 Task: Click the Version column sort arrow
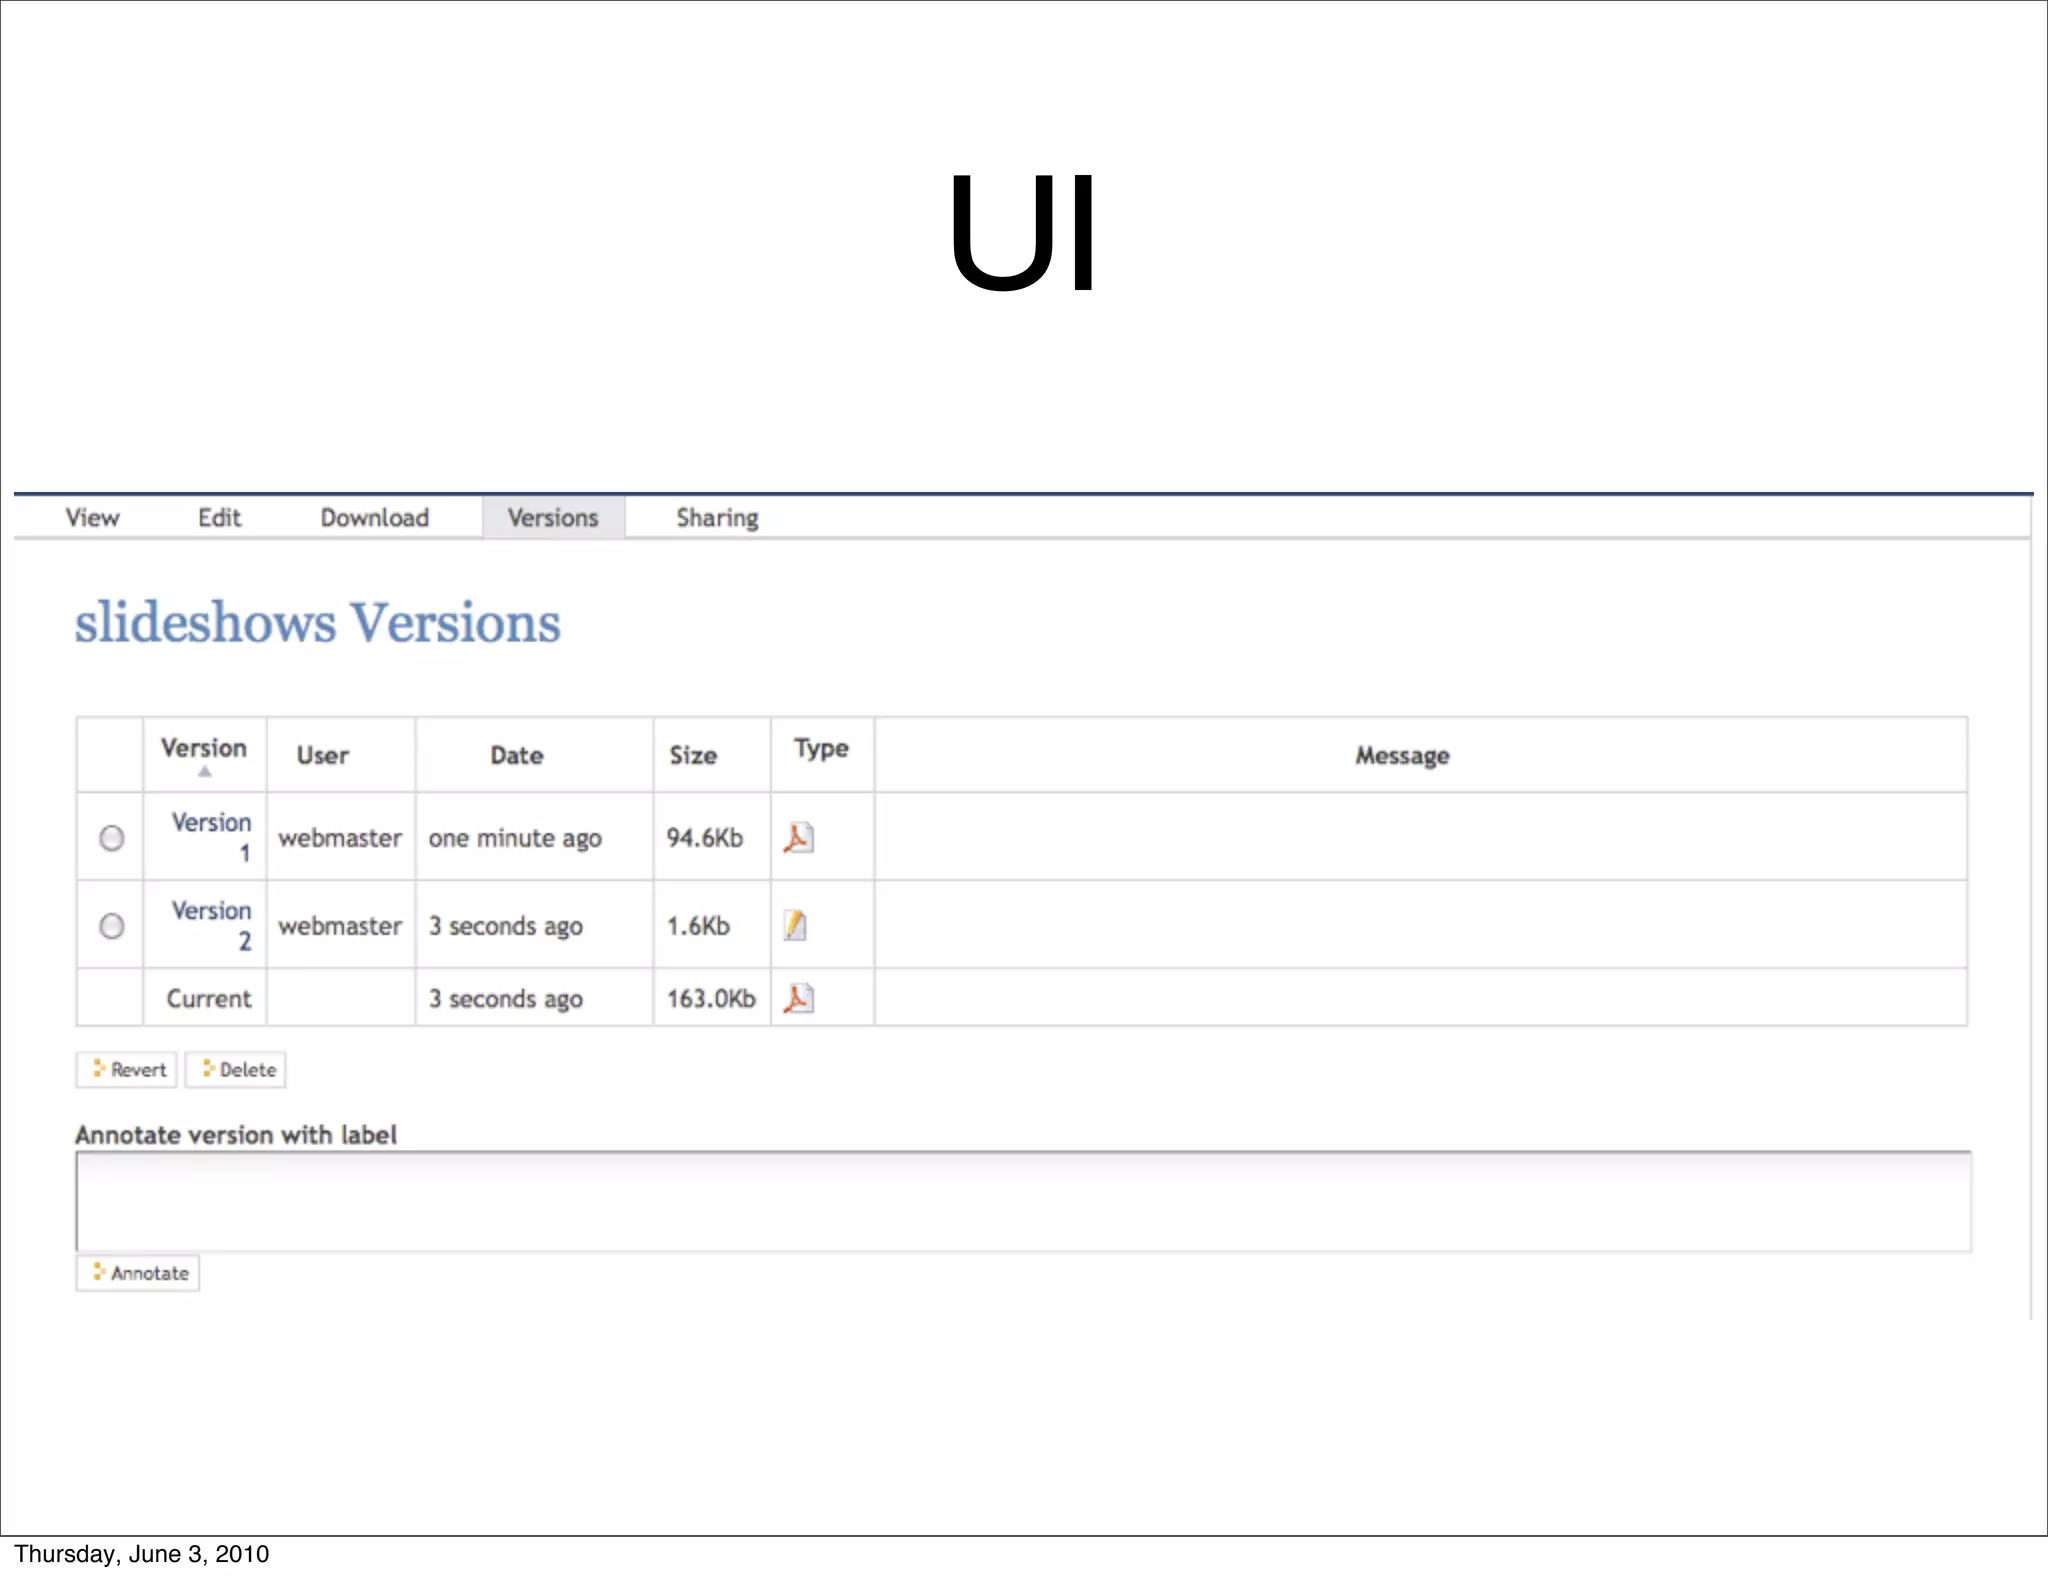pos(205,772)
